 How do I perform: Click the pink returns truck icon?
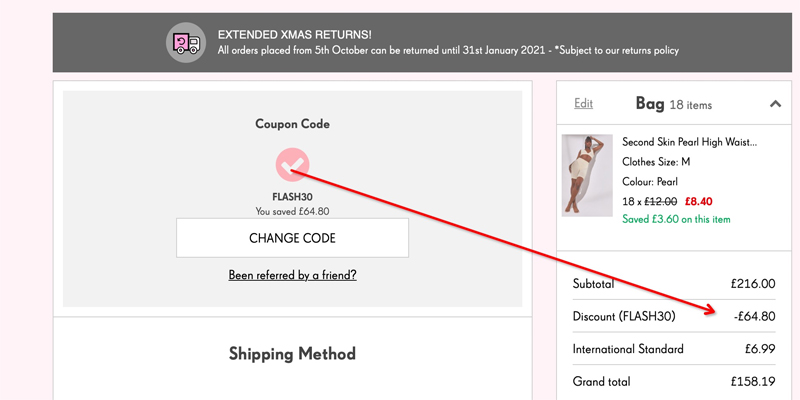186,42
